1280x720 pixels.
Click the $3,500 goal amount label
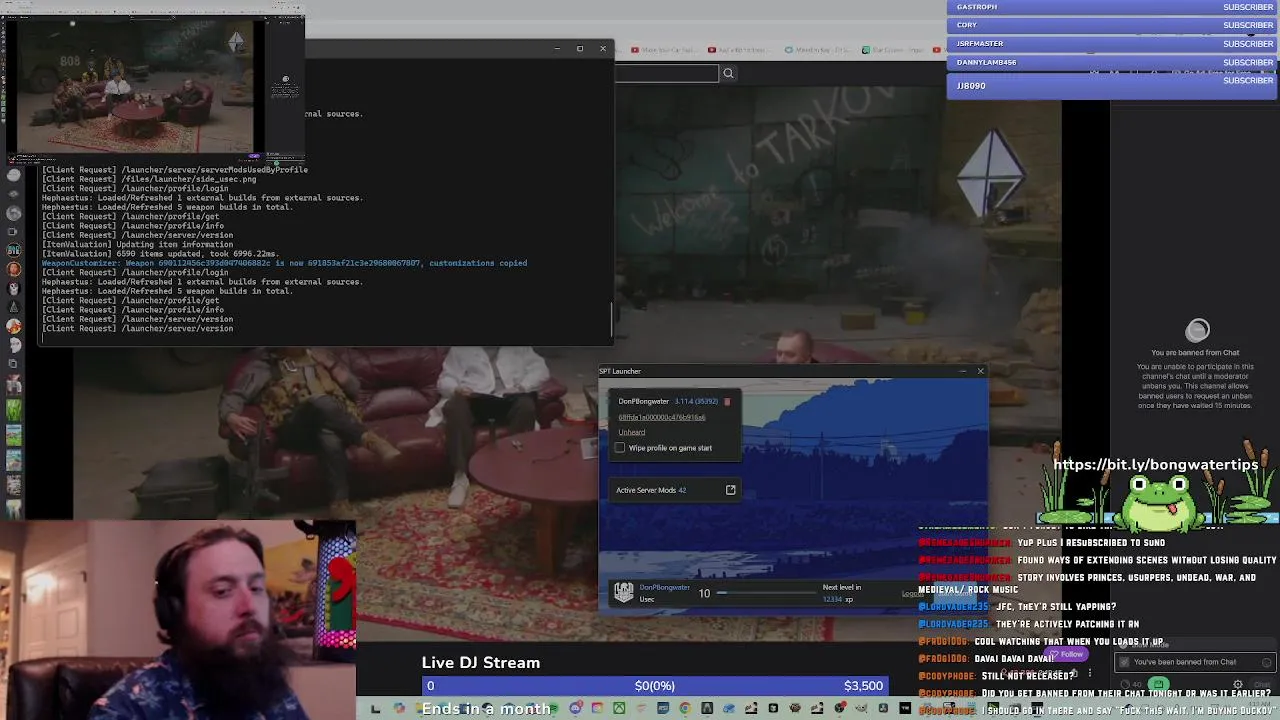click(x=863, y=686)
